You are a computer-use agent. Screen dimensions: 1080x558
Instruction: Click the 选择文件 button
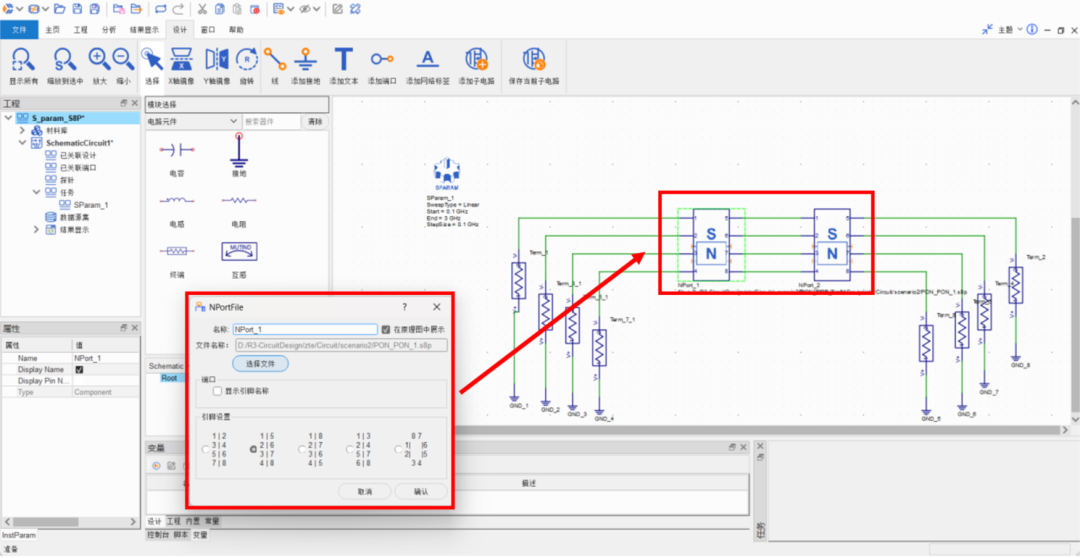coord(260,363)
